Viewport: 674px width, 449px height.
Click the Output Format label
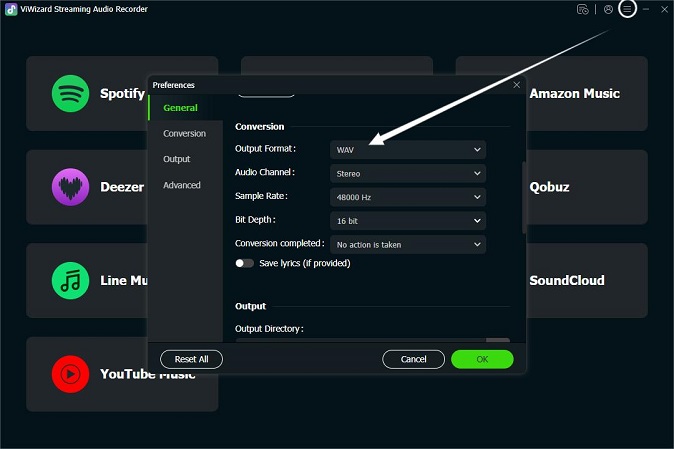[265, 149]
